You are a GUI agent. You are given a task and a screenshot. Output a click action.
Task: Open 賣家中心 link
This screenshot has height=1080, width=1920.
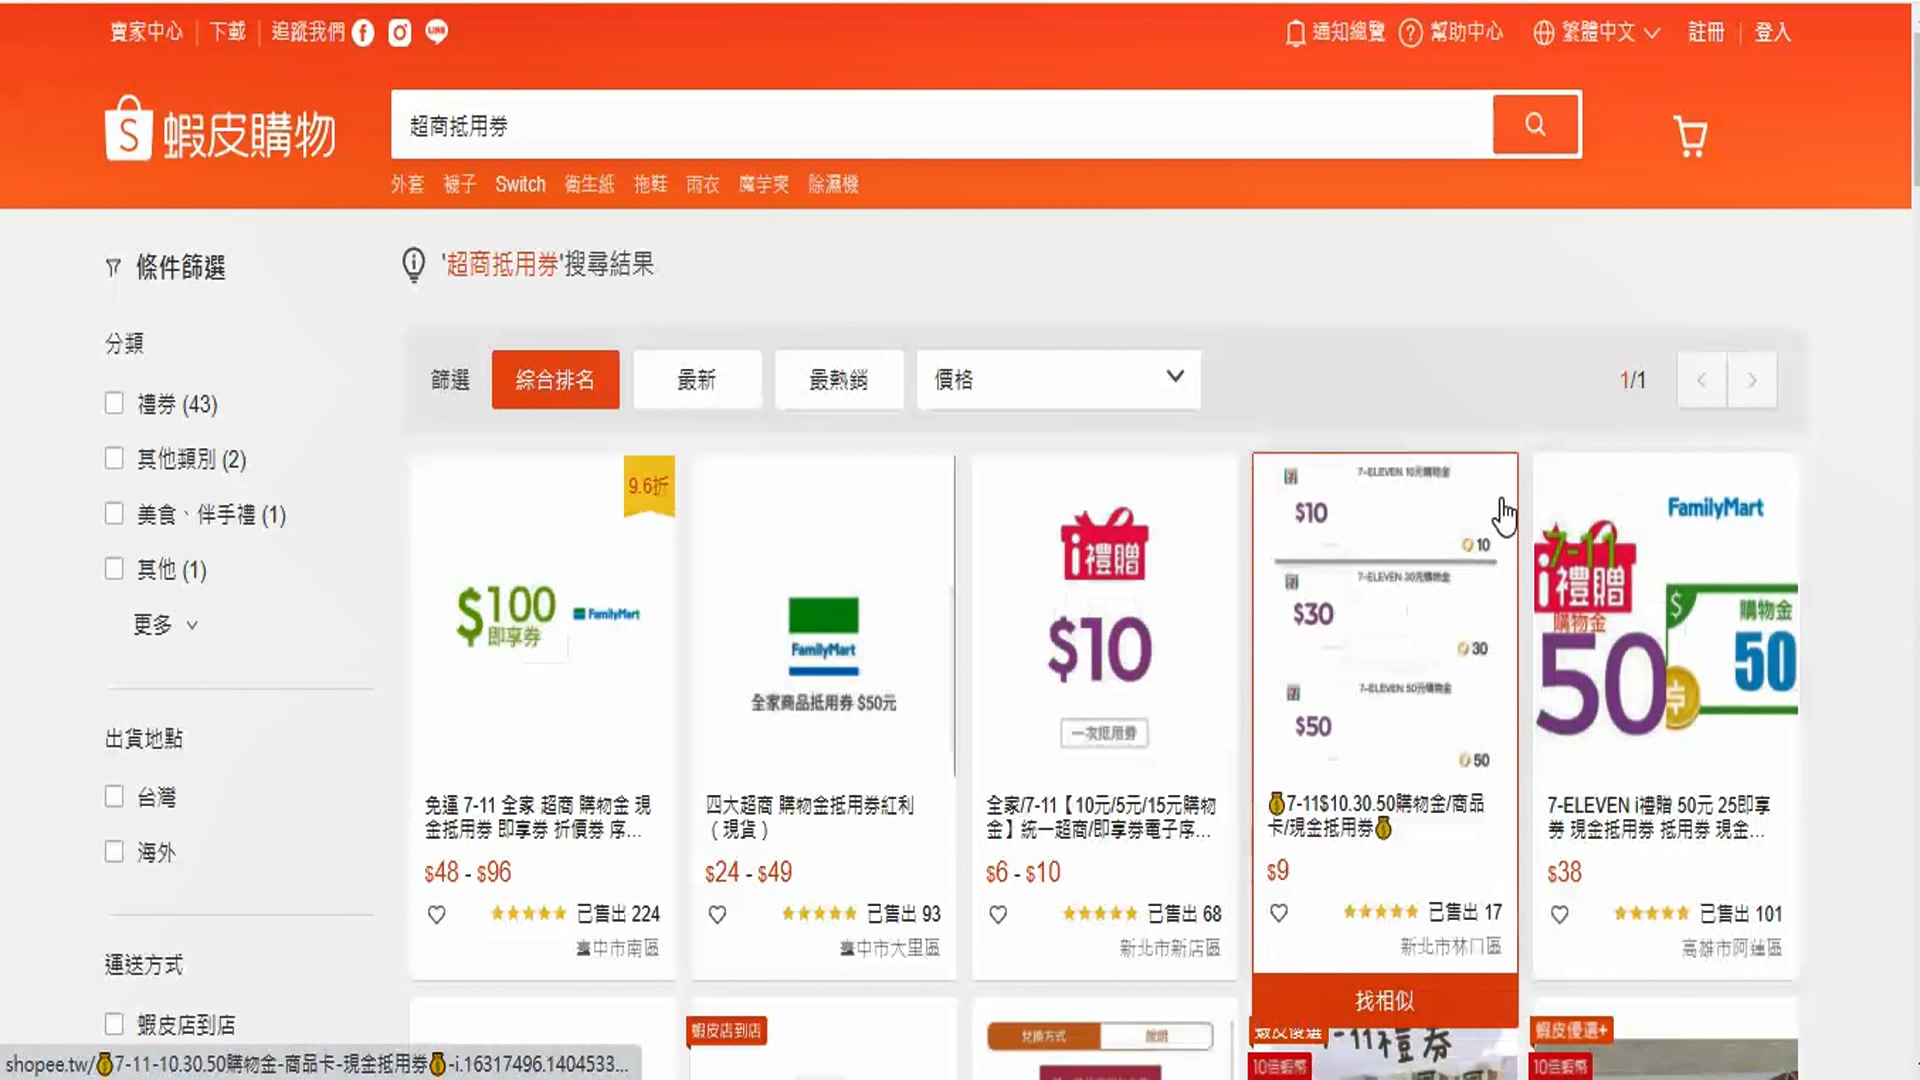coord(147,32)
